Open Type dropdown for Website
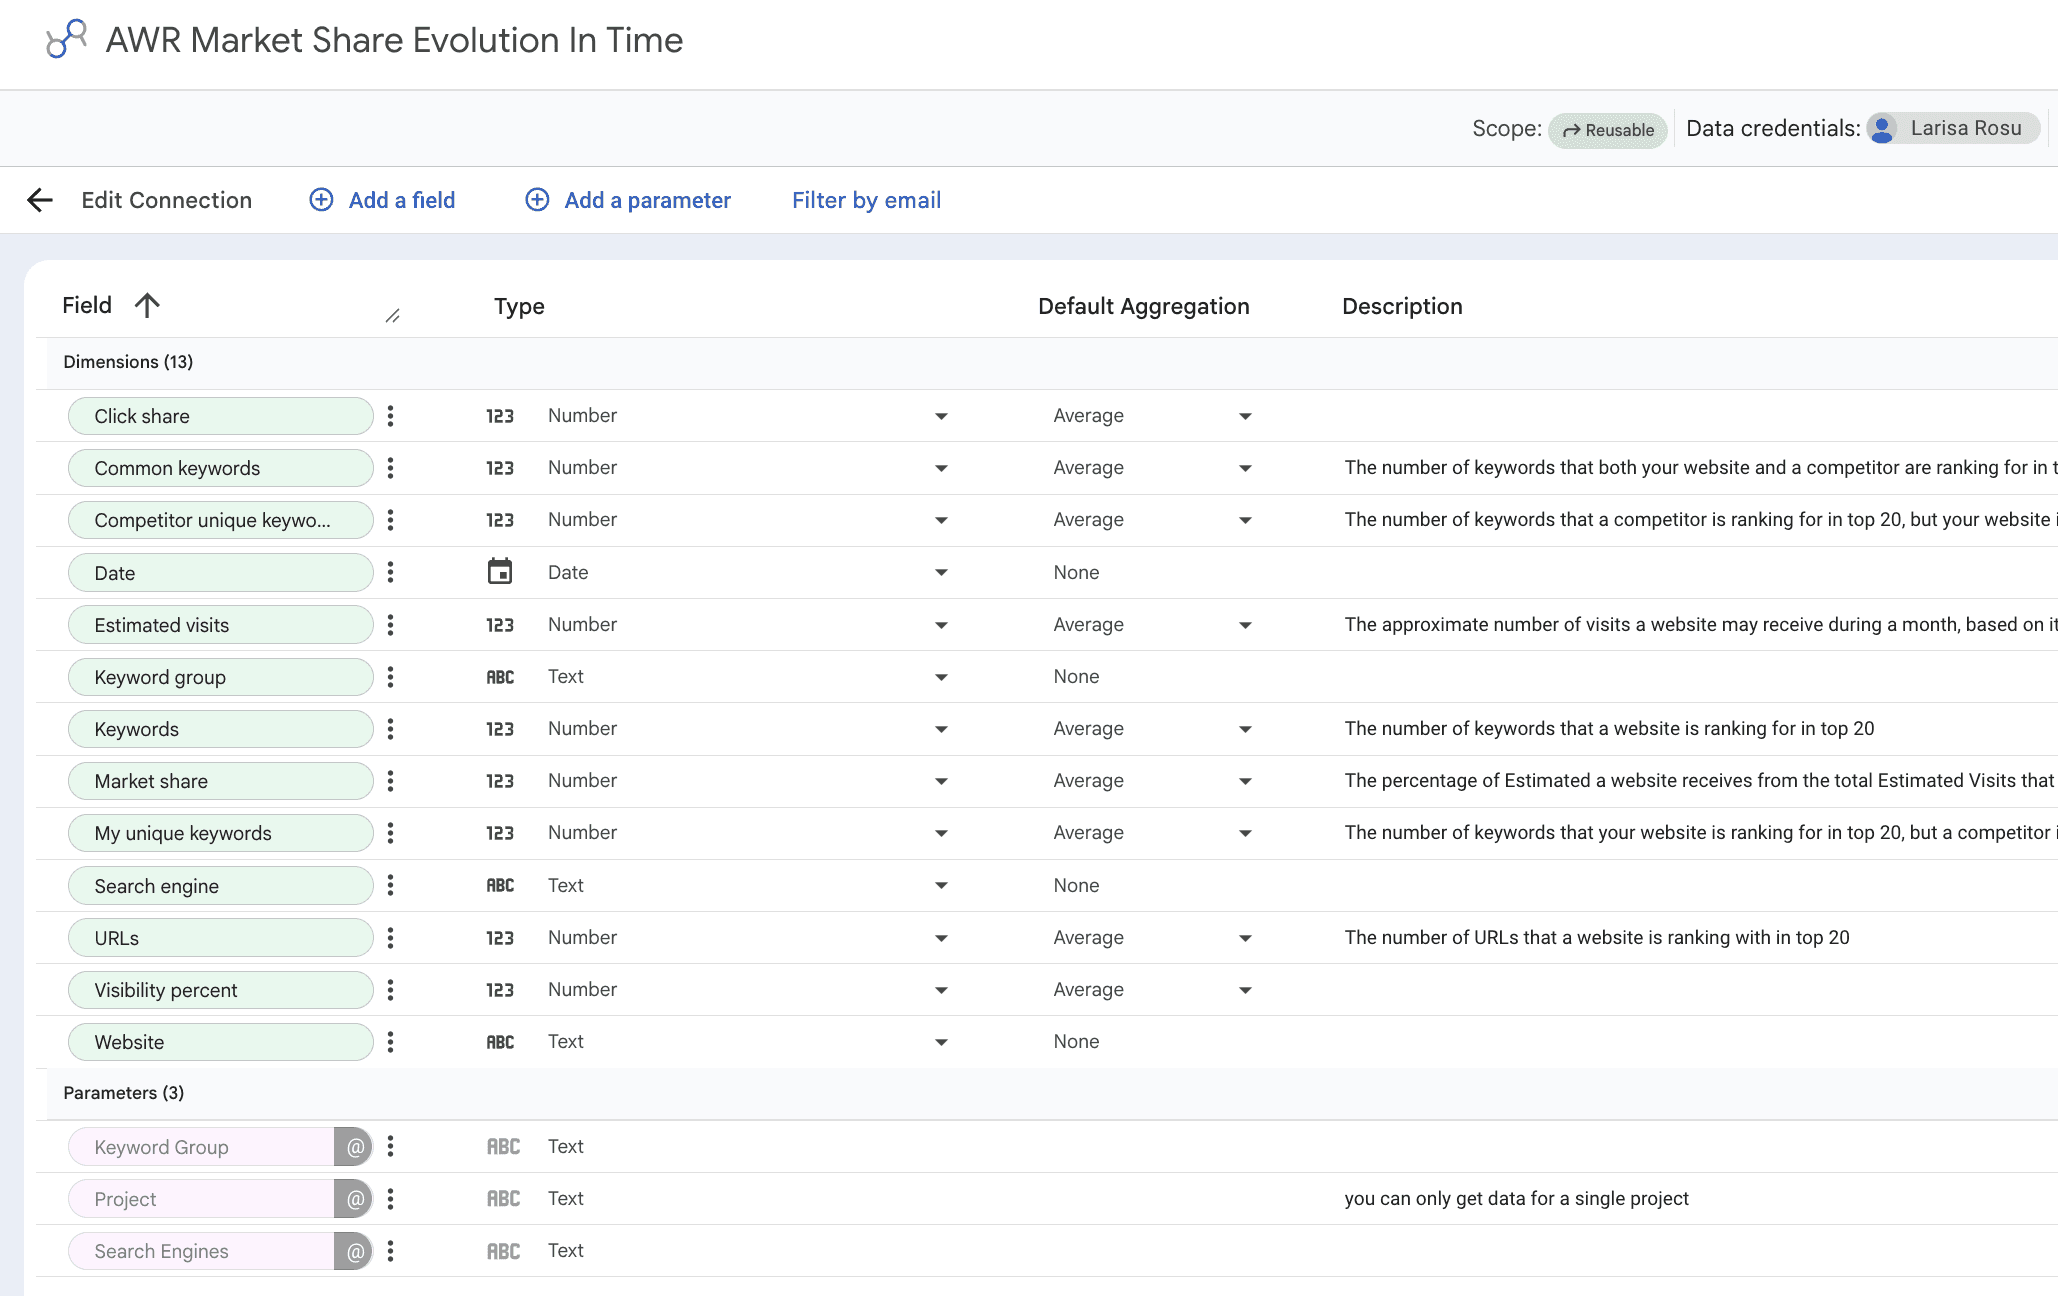The height and width of the screenshot is (1296, 2058). (941, 1042)
